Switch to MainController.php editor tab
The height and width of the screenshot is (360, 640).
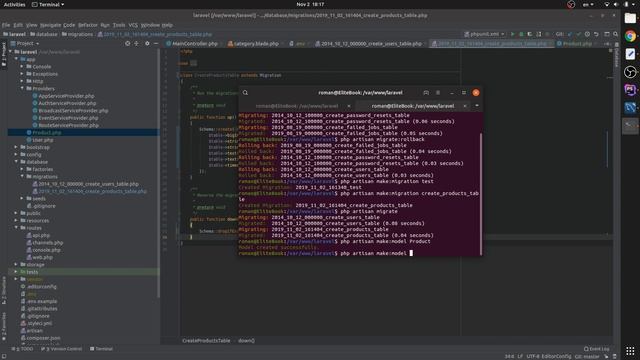[192, 44]
